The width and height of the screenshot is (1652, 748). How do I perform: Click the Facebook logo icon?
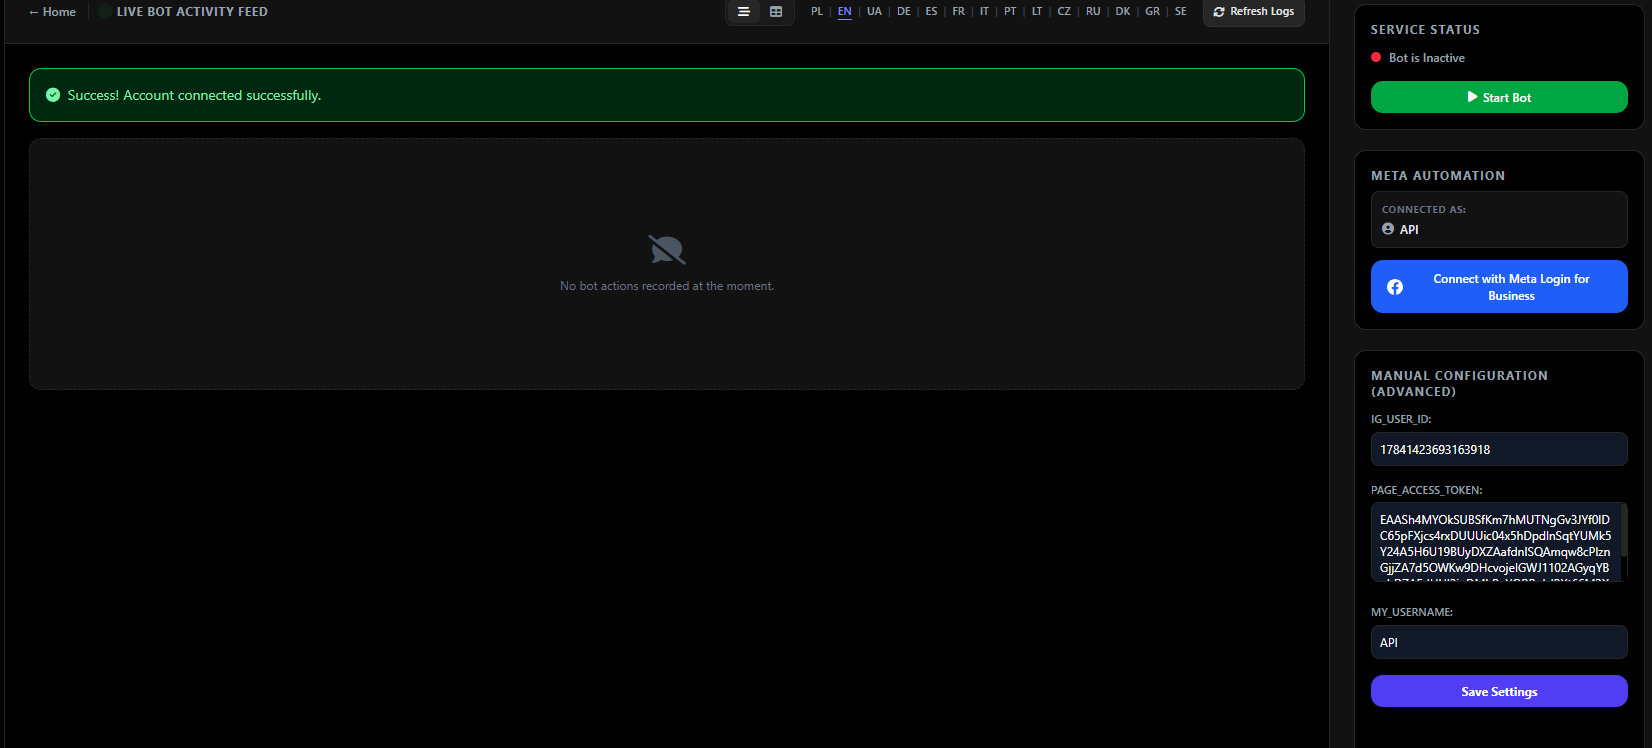[x=1395, y=287]
